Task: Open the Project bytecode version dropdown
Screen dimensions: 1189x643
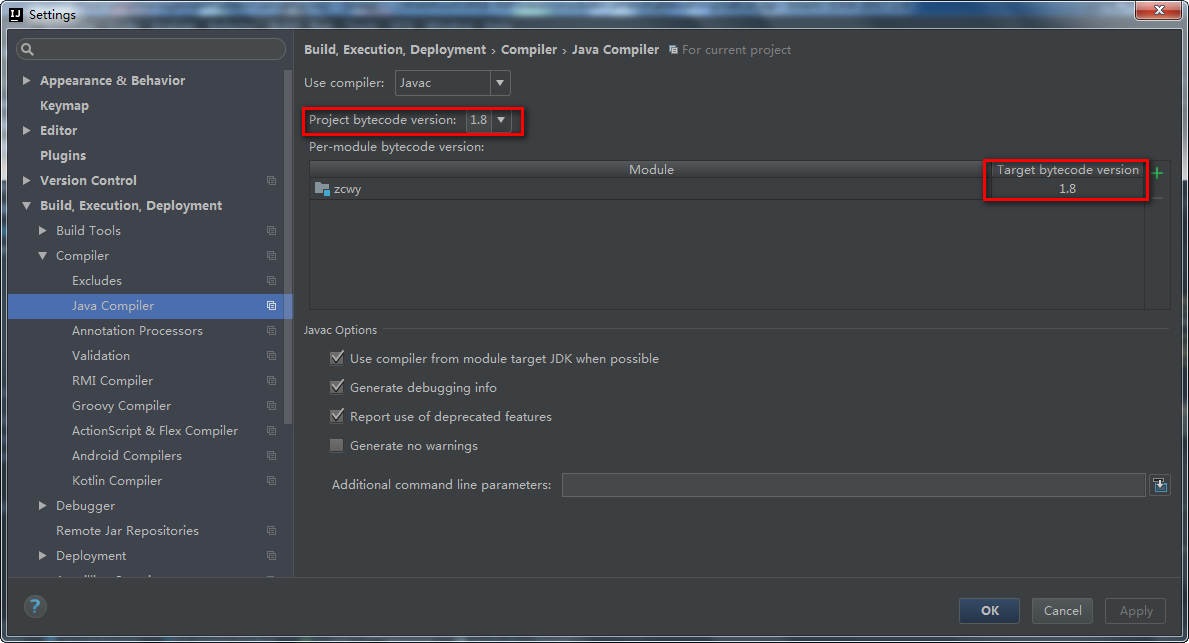Action: (x=488, y=120)
